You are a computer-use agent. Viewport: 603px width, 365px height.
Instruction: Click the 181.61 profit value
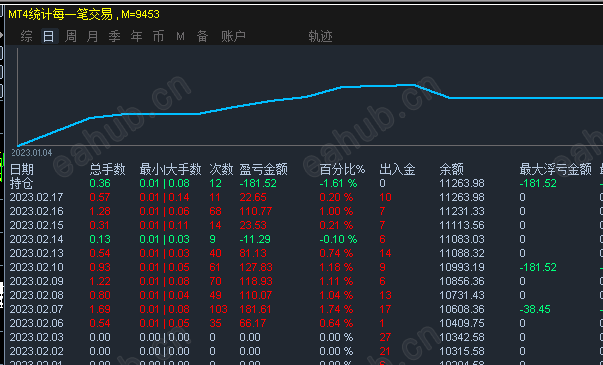pyautogui.click(x=255, y=309)
